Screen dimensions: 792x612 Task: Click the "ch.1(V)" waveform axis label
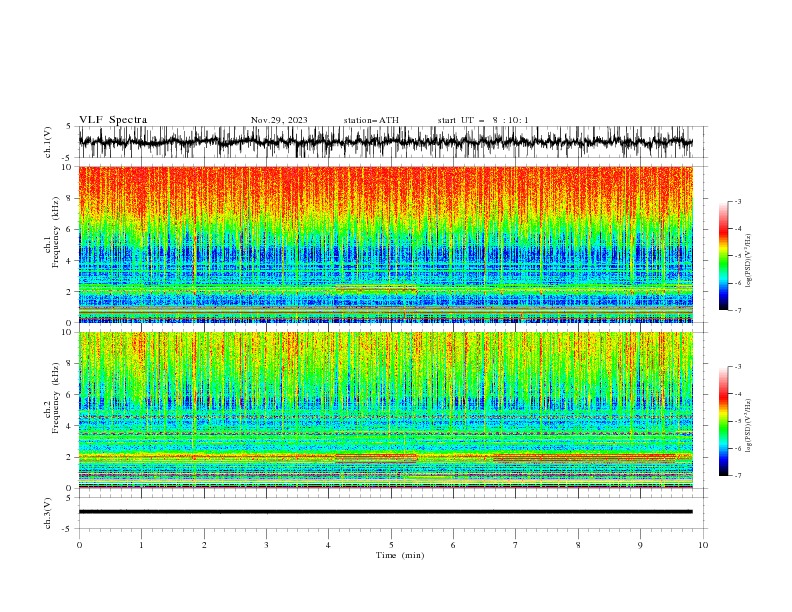pyautogui.click(x=48, y=142)
